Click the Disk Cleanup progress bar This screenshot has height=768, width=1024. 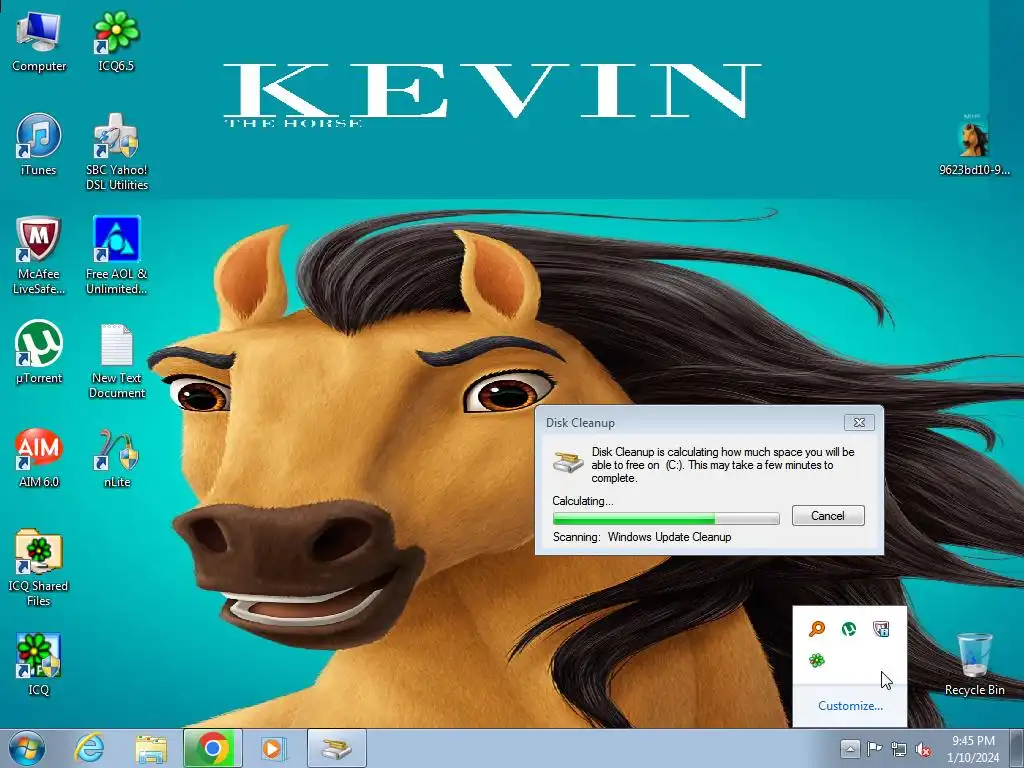tap(666, 519)
